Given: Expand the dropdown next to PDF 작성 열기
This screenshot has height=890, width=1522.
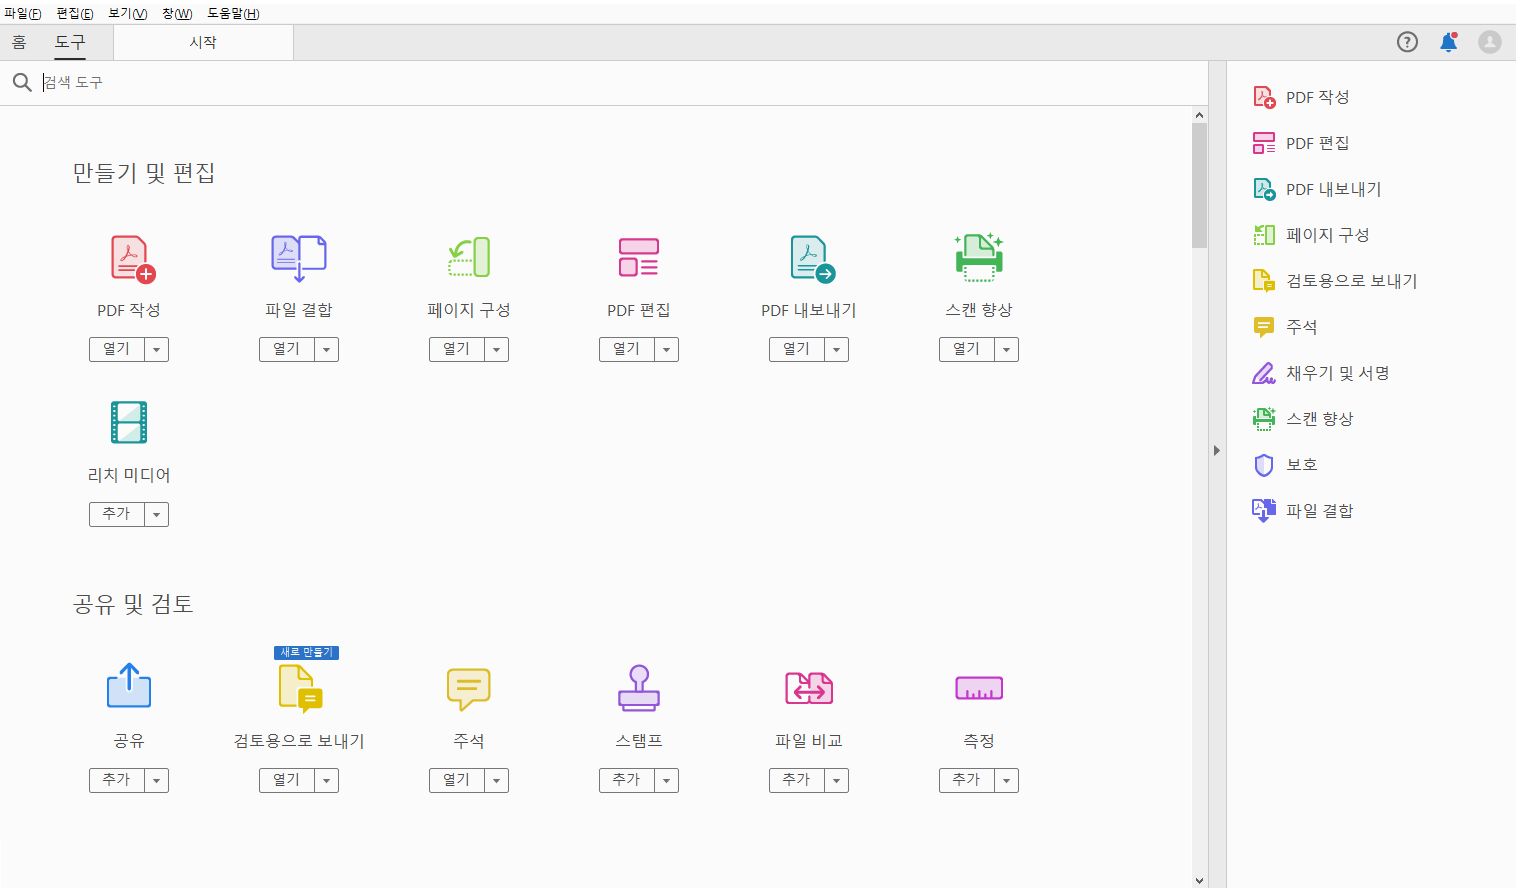Looking at the screenshot, I should (x=156, y=349).
